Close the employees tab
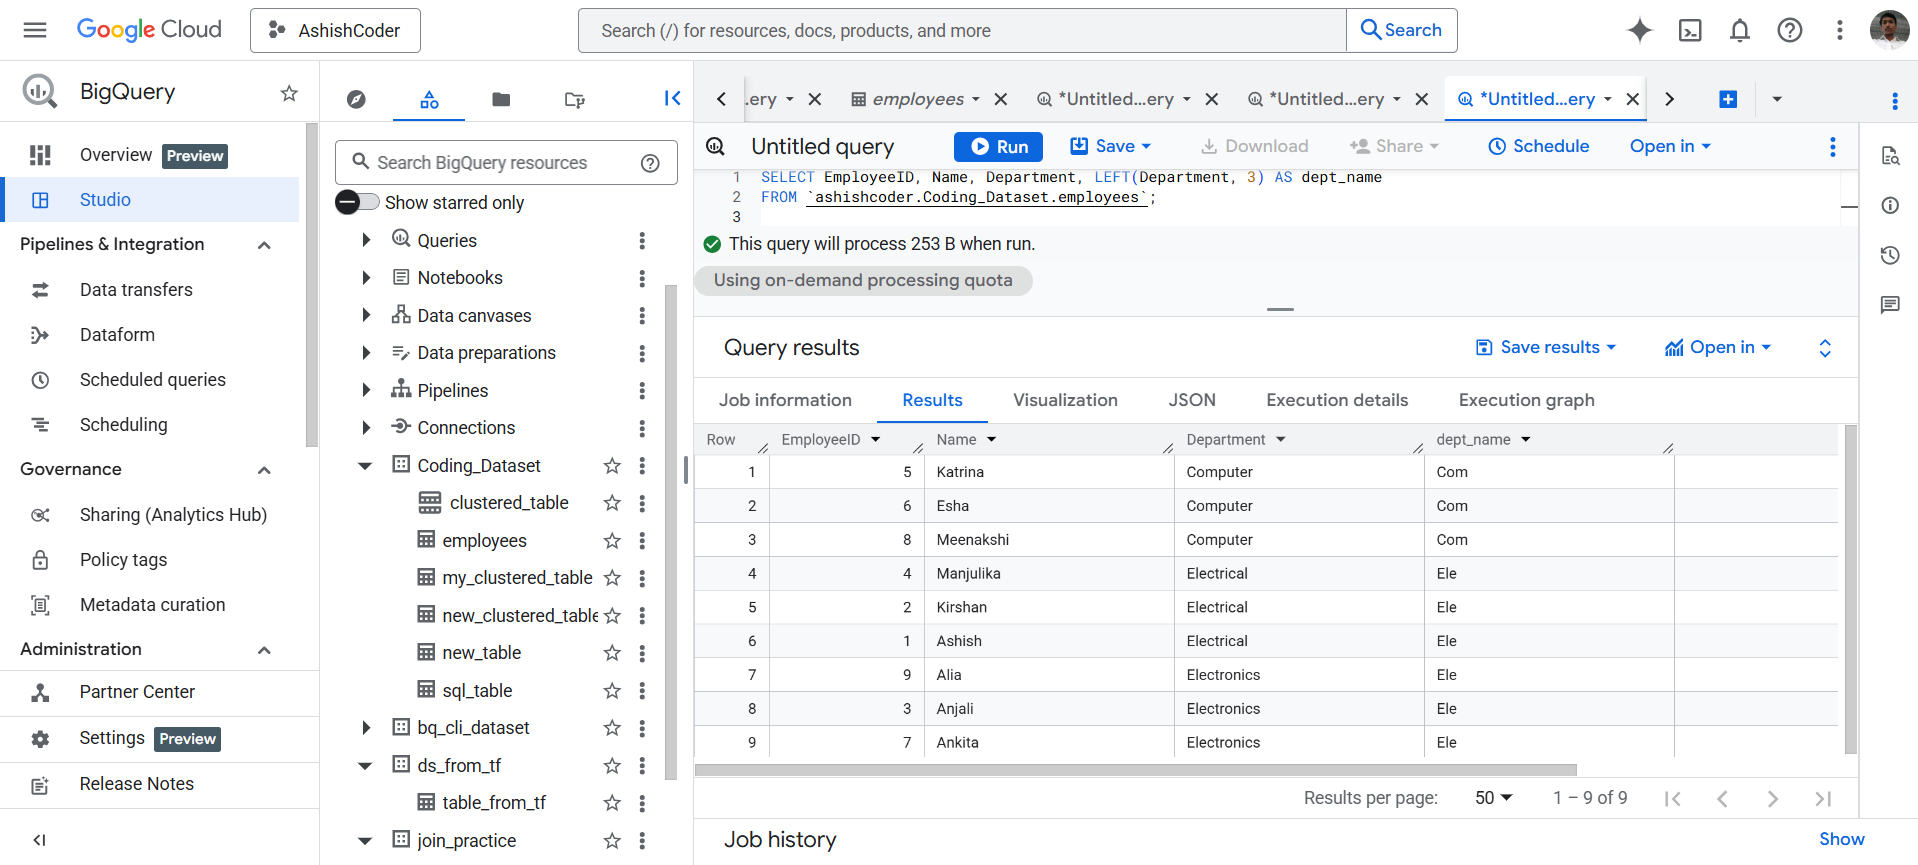 [1001, 99]
